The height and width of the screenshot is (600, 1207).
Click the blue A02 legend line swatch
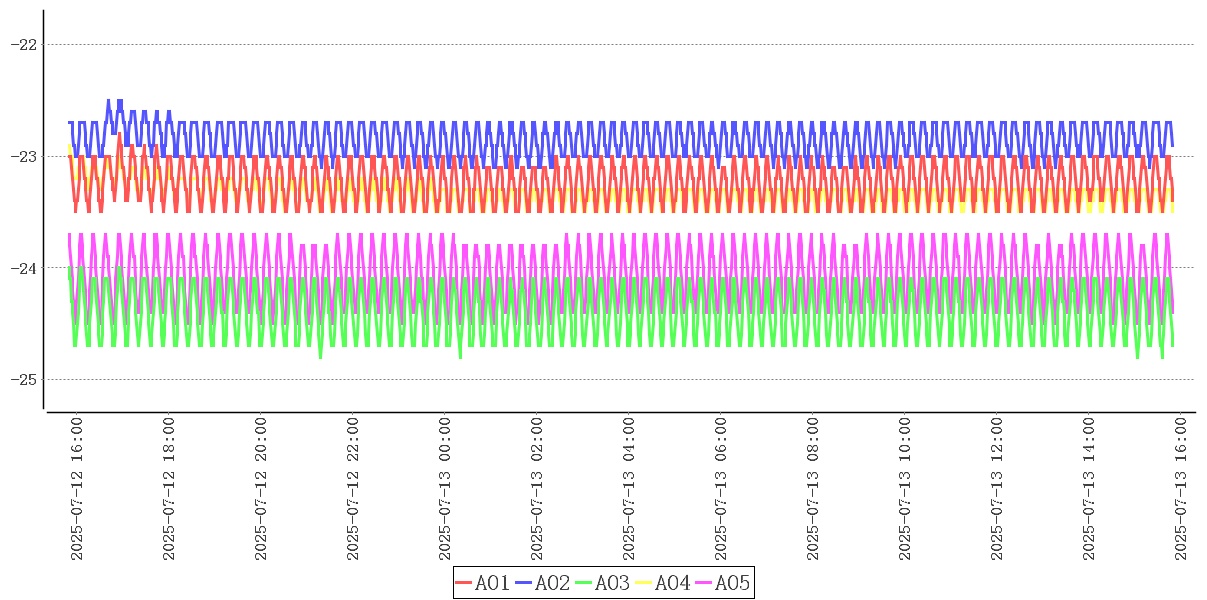pos(524,583)
